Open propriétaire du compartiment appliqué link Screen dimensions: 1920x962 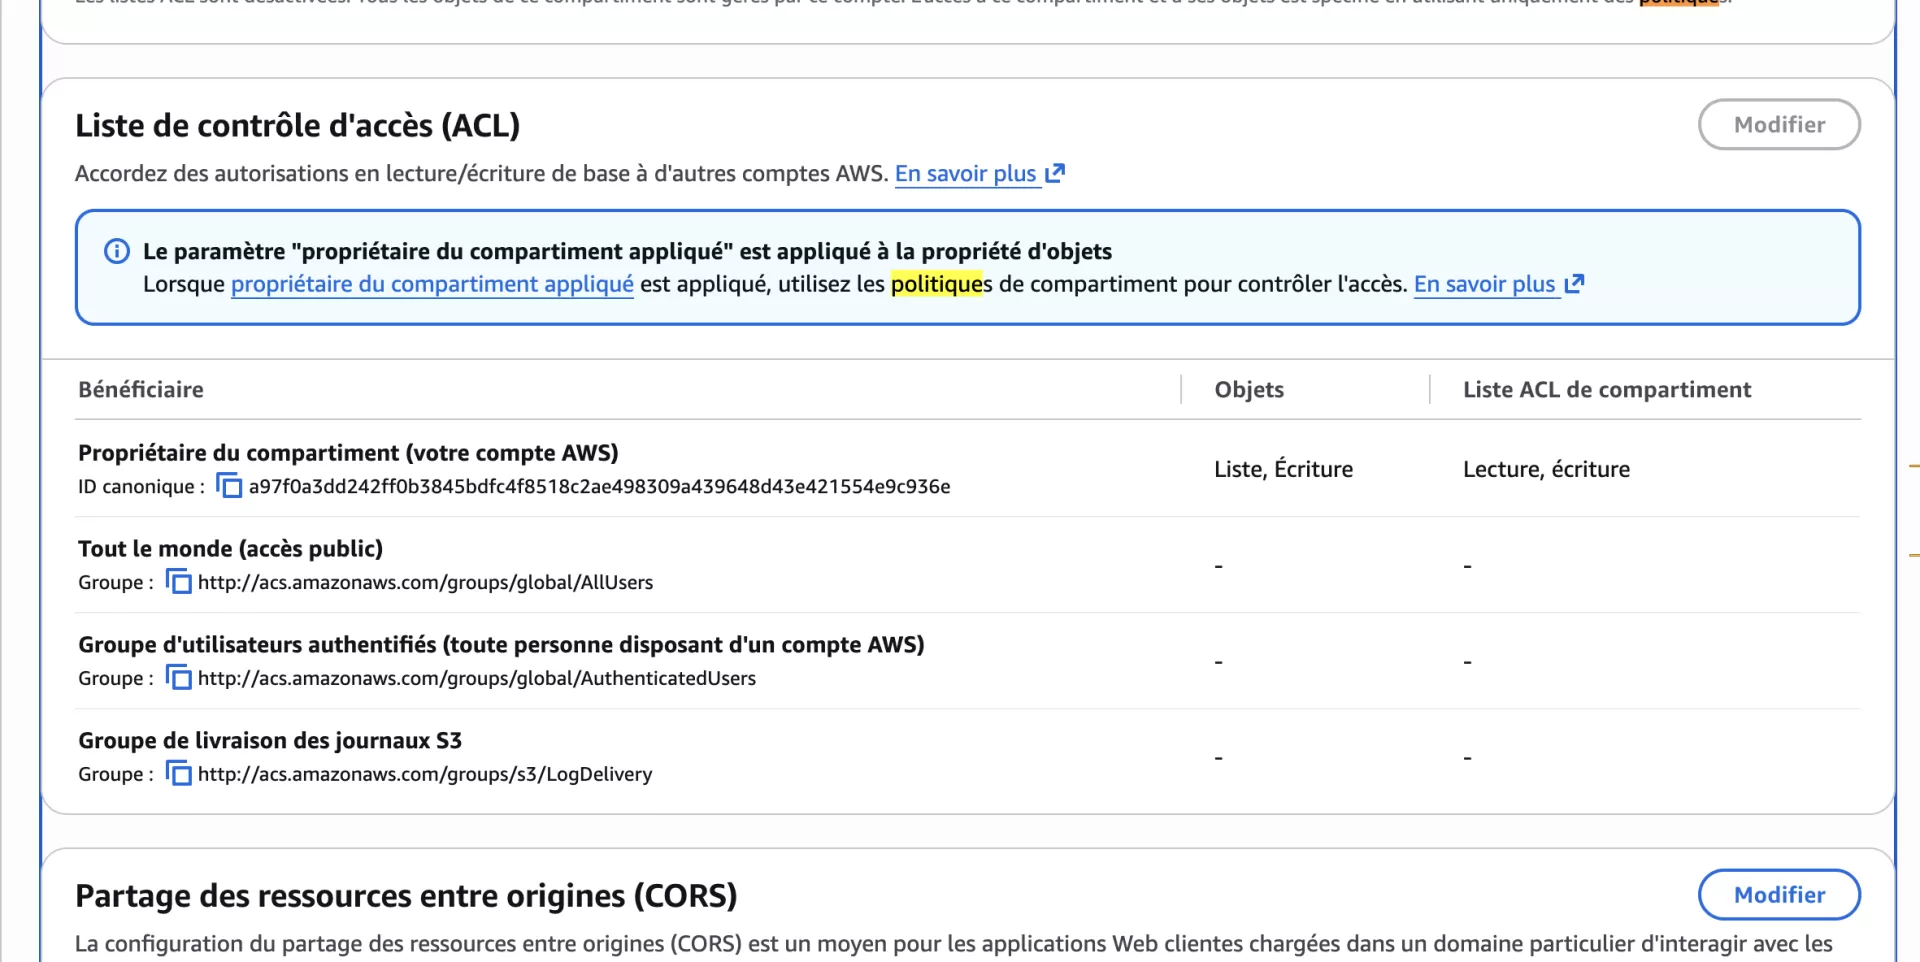tap(432, 285)
